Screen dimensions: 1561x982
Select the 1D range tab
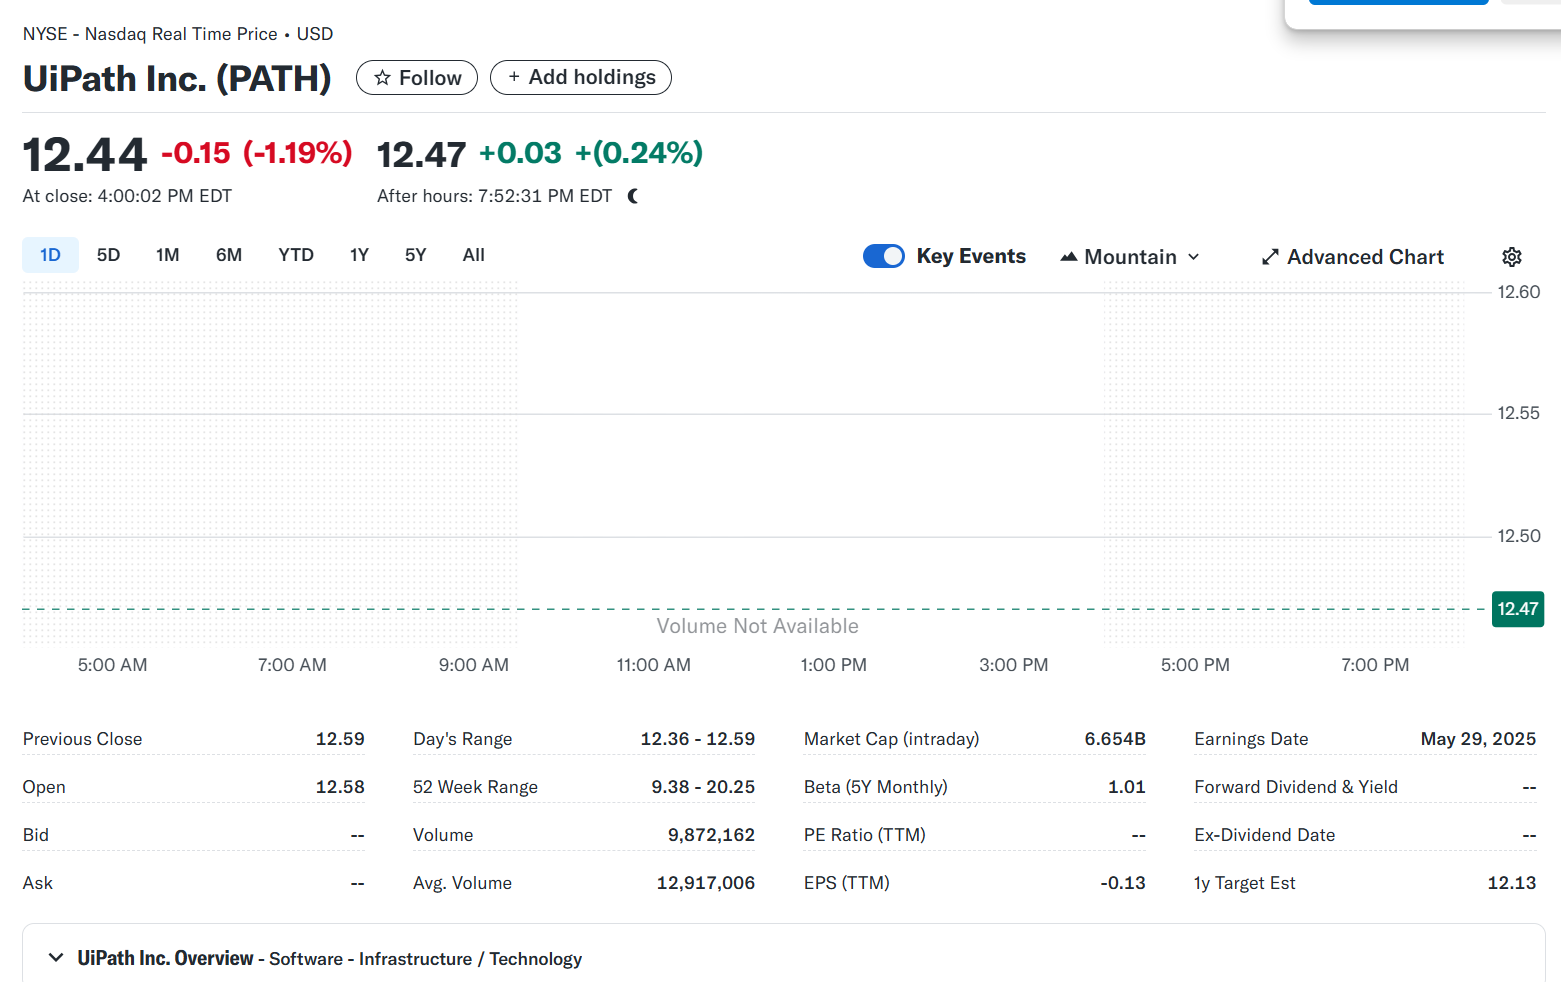(50, 255)
